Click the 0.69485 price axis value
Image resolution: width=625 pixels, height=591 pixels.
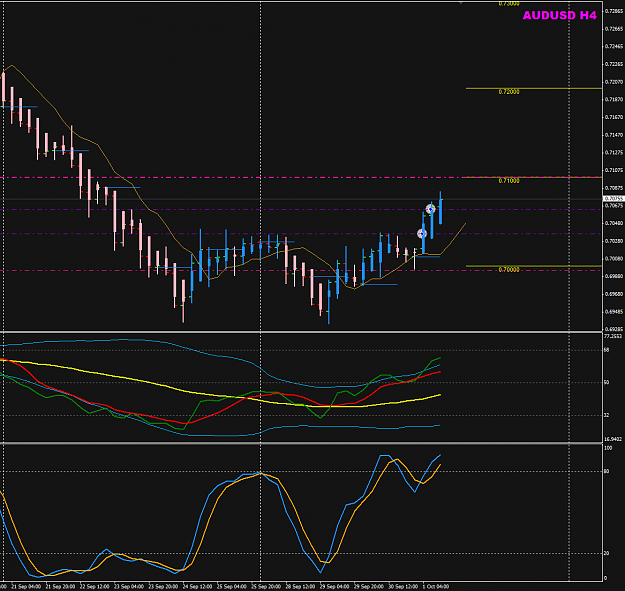[x=613, y=312]
